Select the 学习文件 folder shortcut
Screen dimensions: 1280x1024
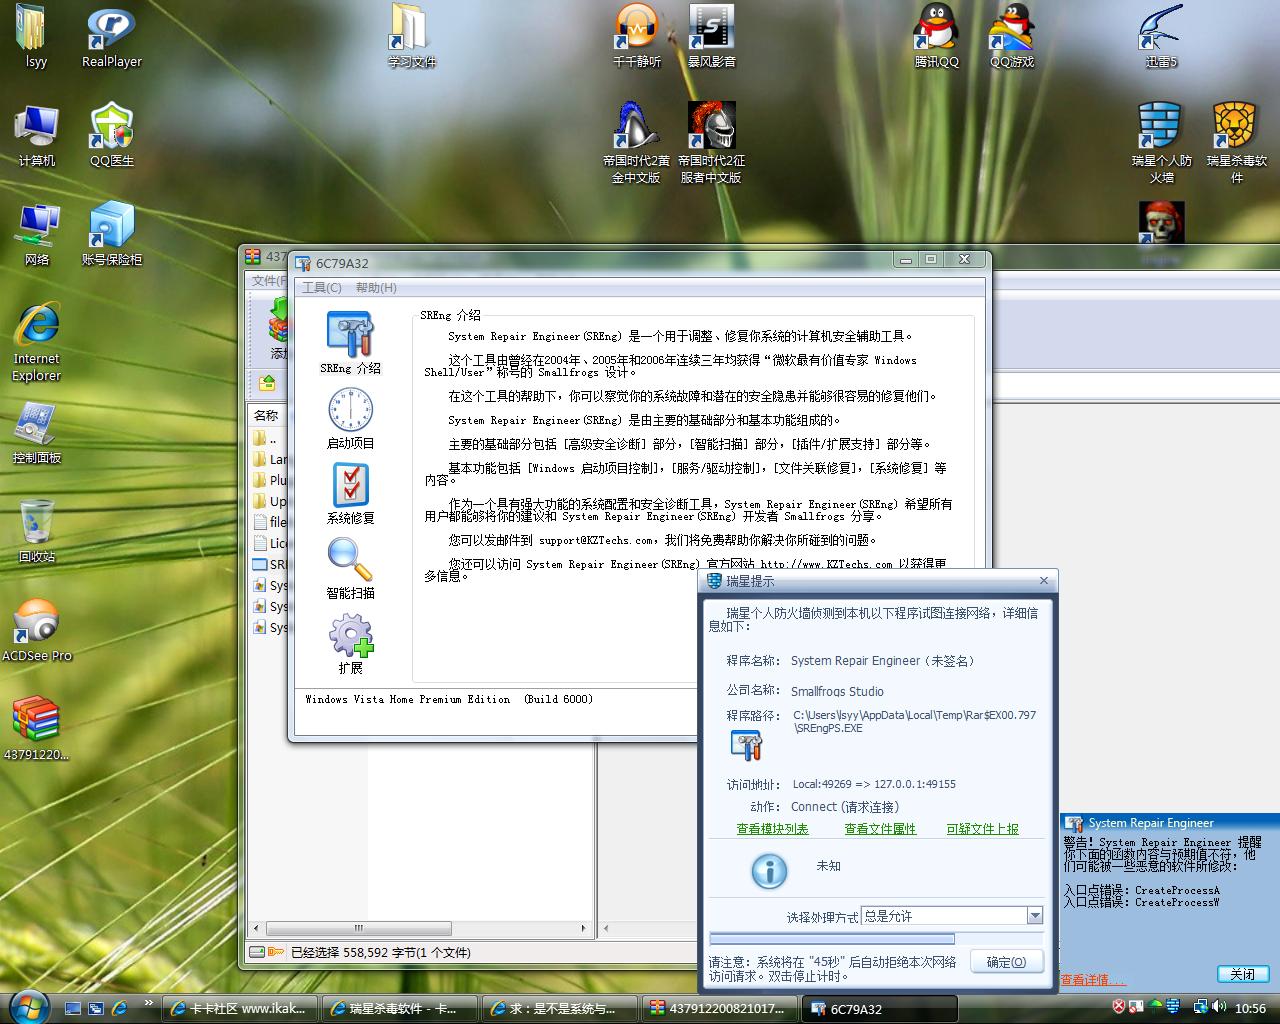click(411, 38)
